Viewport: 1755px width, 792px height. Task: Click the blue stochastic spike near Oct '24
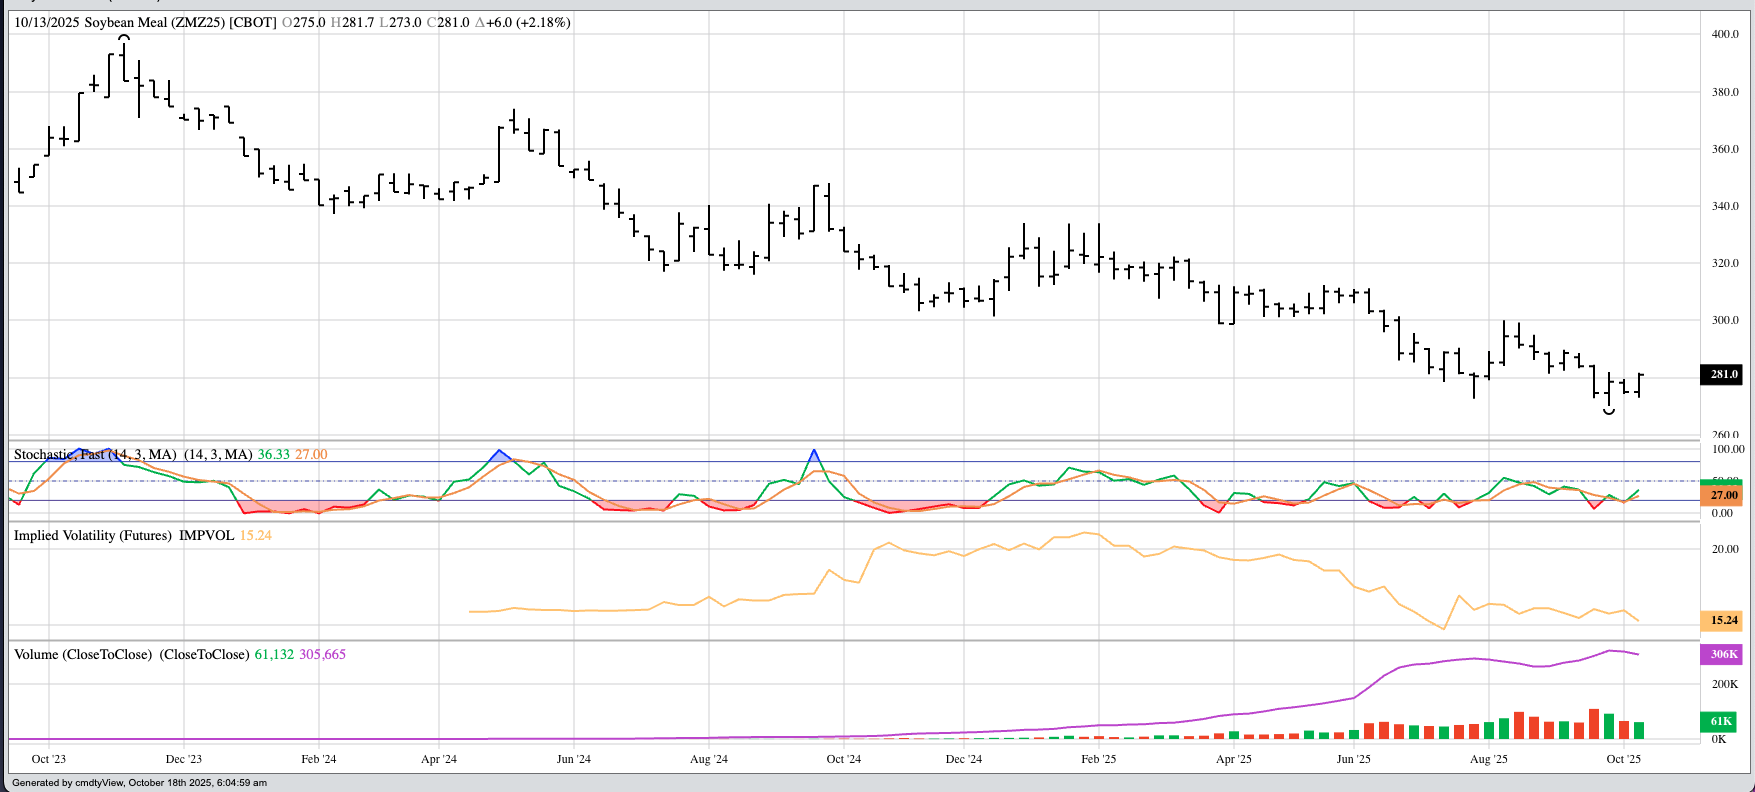[x=814, y=453]
